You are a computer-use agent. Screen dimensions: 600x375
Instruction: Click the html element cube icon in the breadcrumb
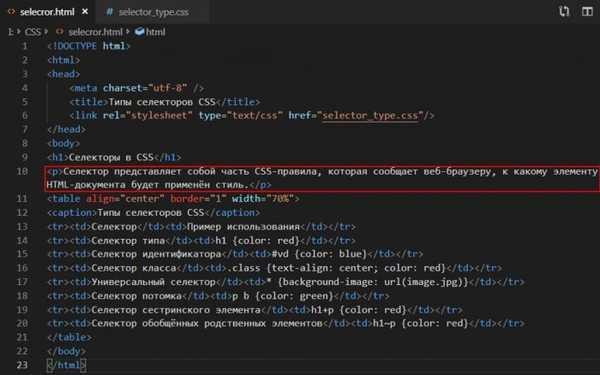pos(139,31)
